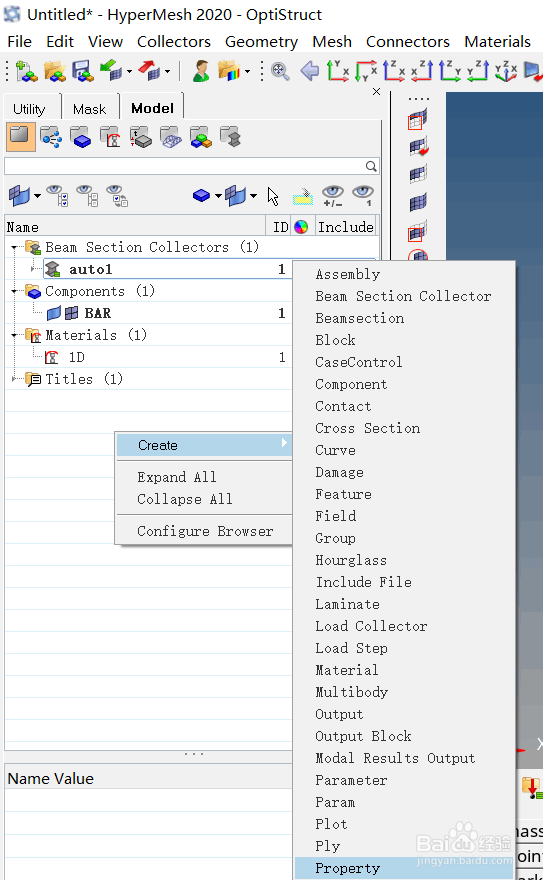Close the browser panel with X
The image size is (543, 880).
(376, 91)
